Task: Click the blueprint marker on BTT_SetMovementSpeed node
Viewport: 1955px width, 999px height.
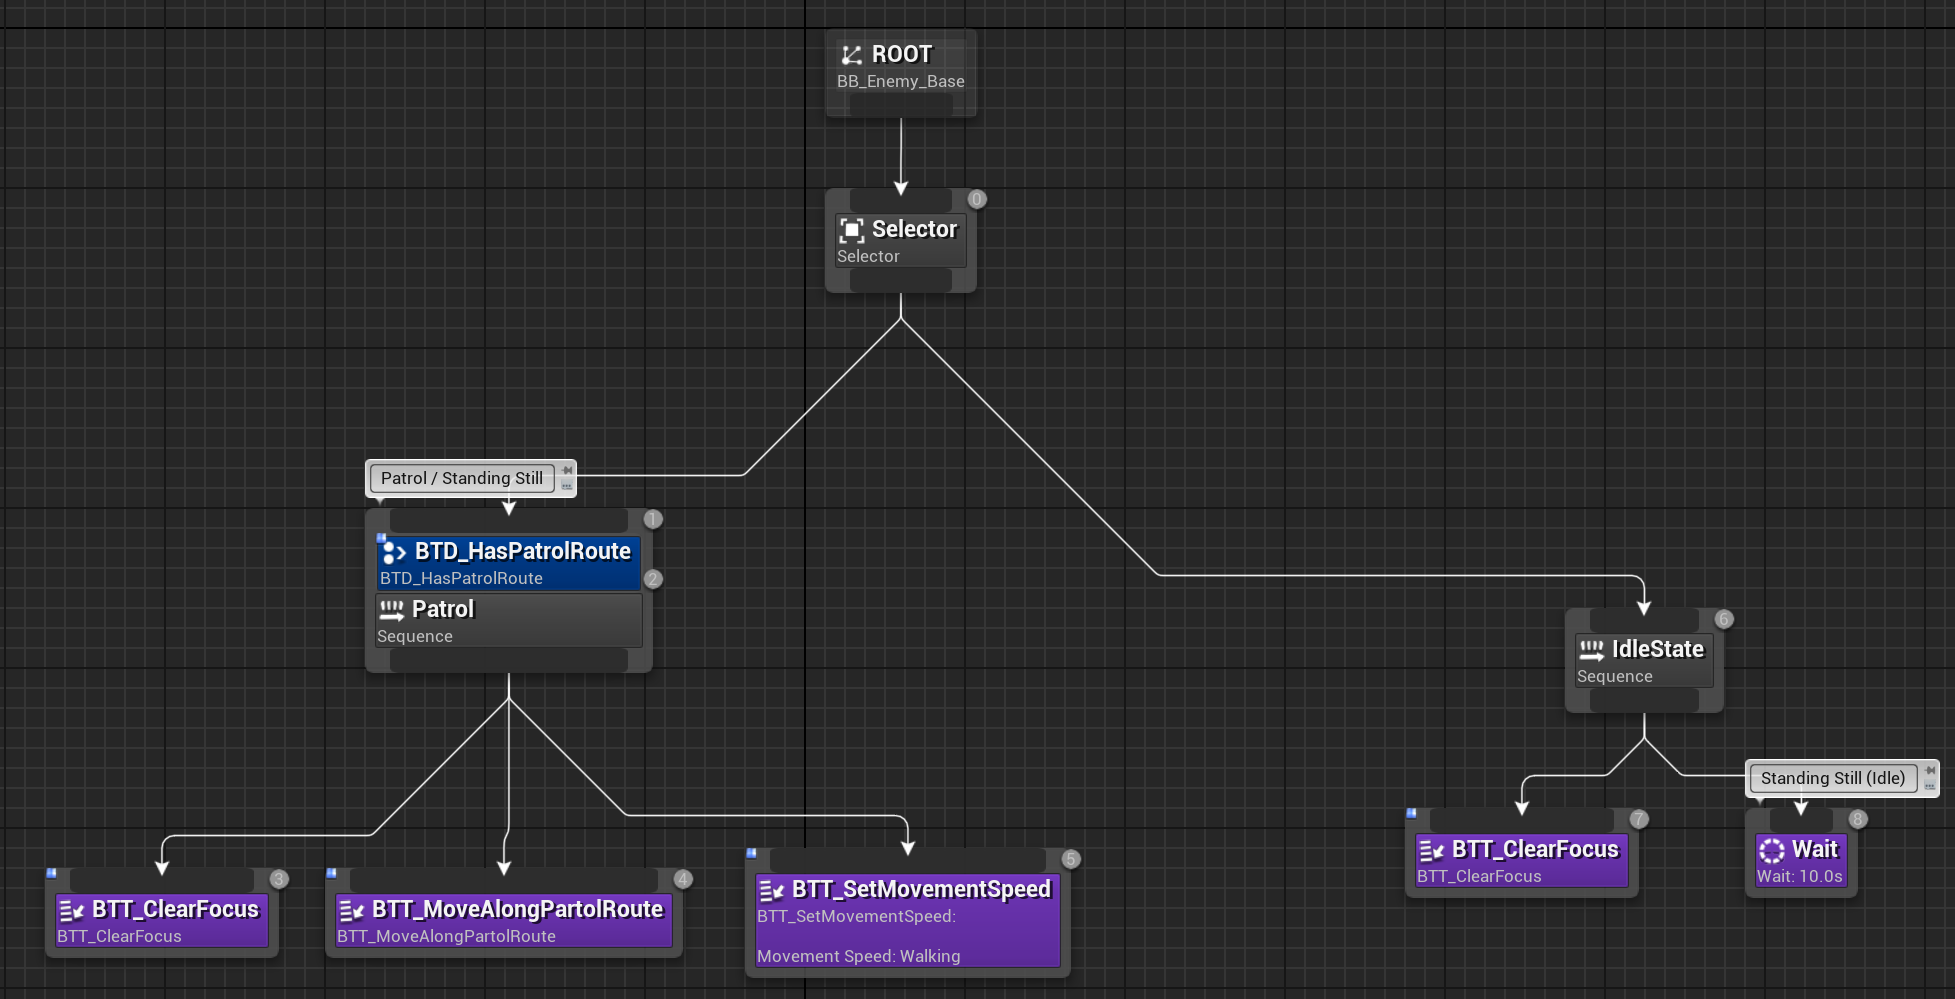Action: coord(751,853)
